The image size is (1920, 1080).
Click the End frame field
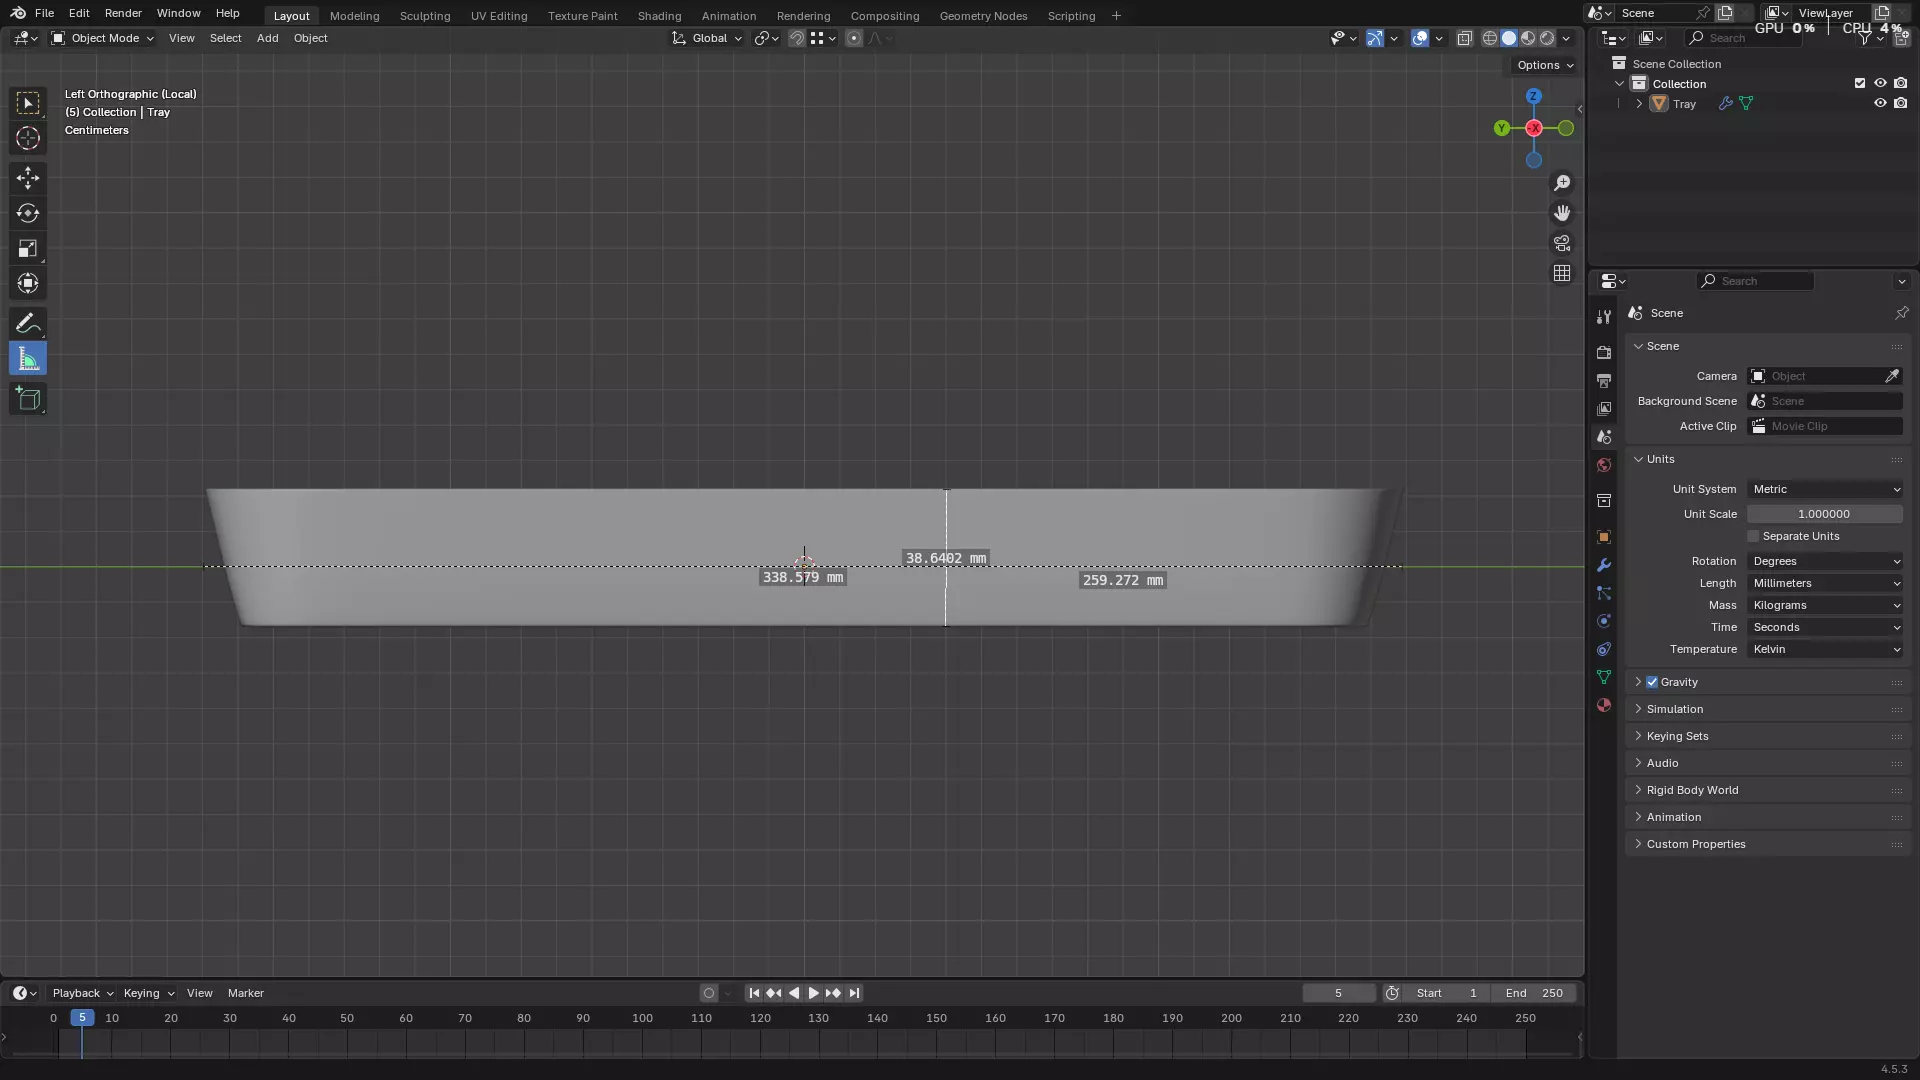point(1534,993)
